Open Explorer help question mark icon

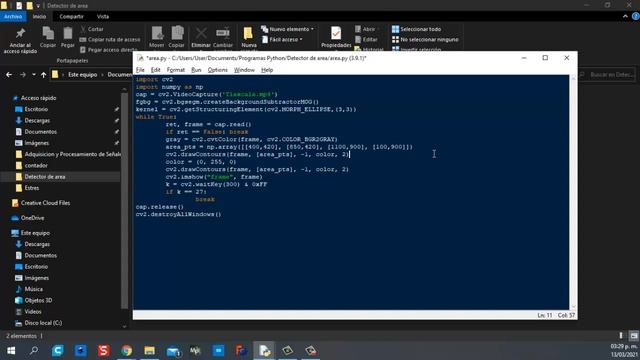coord(636,16)
